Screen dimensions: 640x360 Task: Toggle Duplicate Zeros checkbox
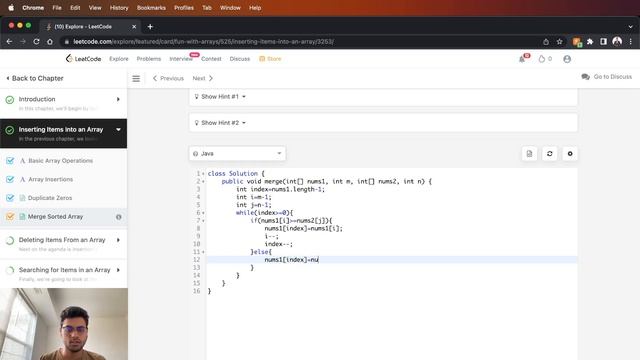10,198
